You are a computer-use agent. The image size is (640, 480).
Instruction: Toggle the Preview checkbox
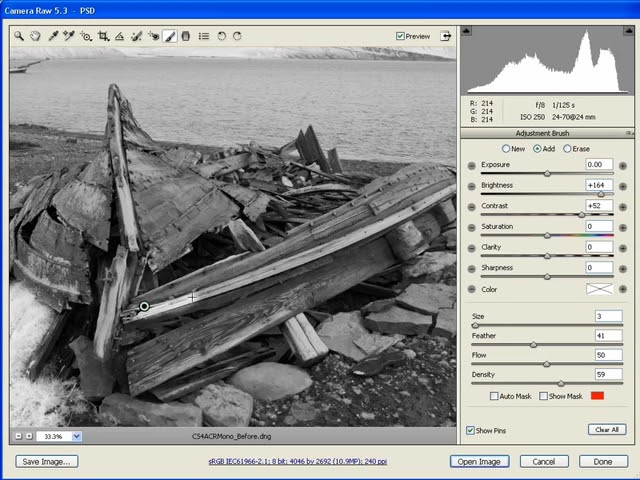tap(400, 36)
